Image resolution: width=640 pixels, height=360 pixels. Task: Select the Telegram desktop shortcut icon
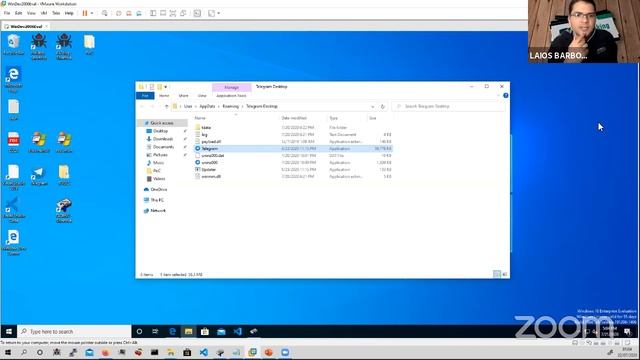(x=39, y=176)
